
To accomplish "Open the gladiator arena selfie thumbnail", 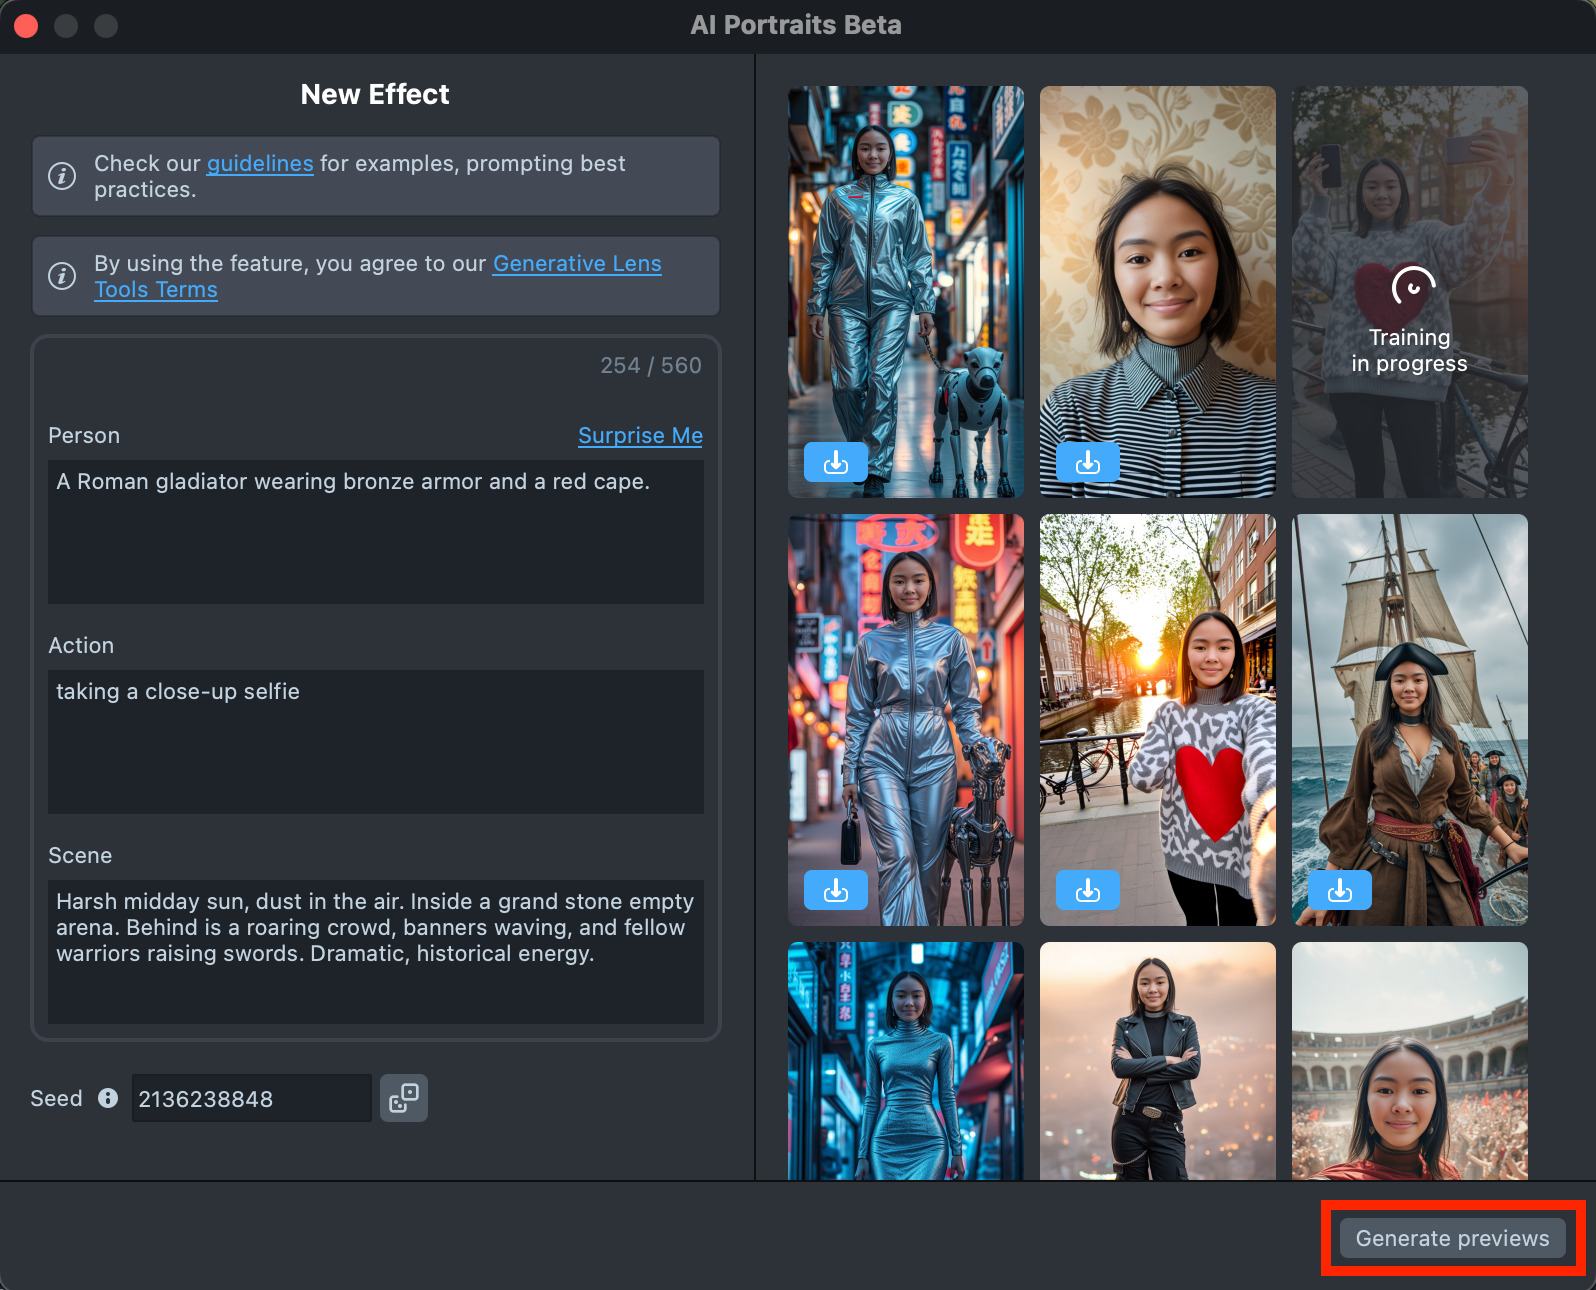I will click(1409, 1061).
